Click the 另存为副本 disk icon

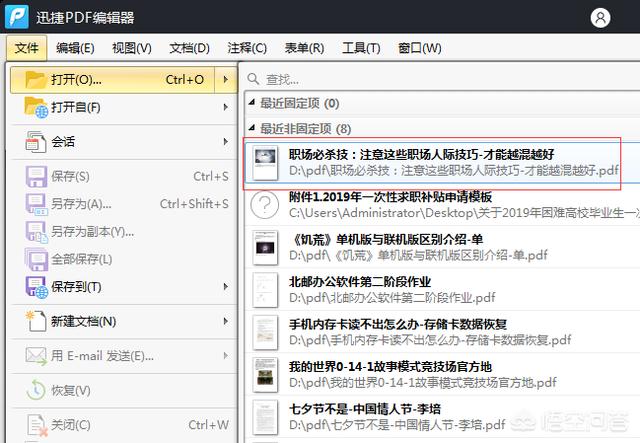point(36,232)
